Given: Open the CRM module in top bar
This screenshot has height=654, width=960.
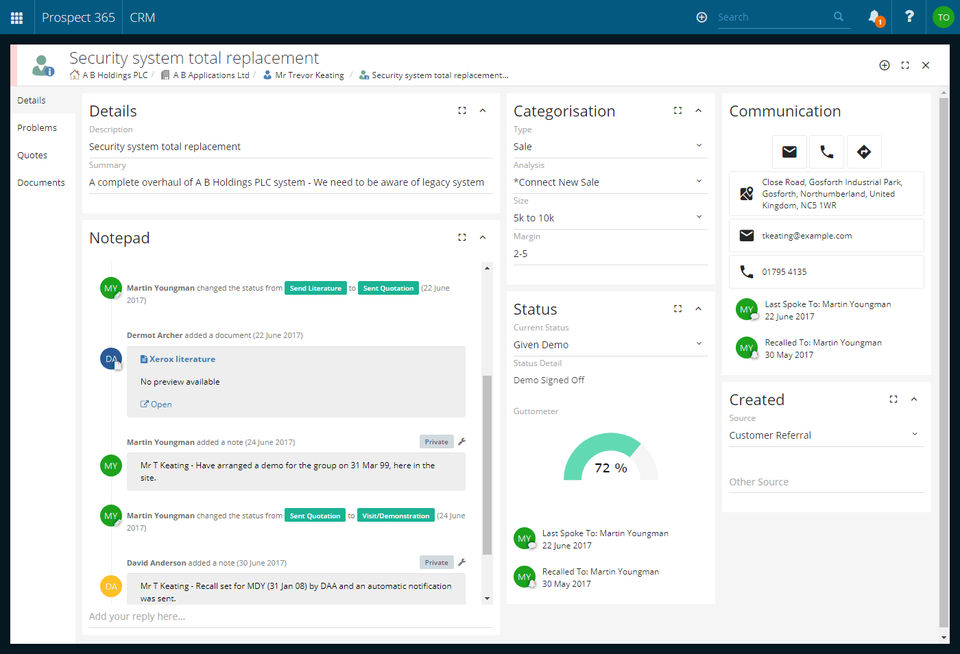Looking at the screenshot, I should point(143,18).
